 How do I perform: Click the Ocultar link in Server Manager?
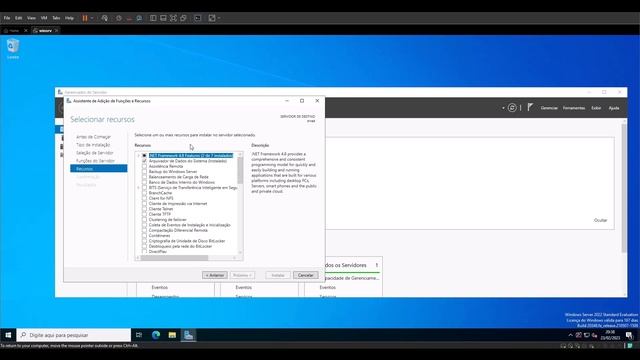click(600, 220)
